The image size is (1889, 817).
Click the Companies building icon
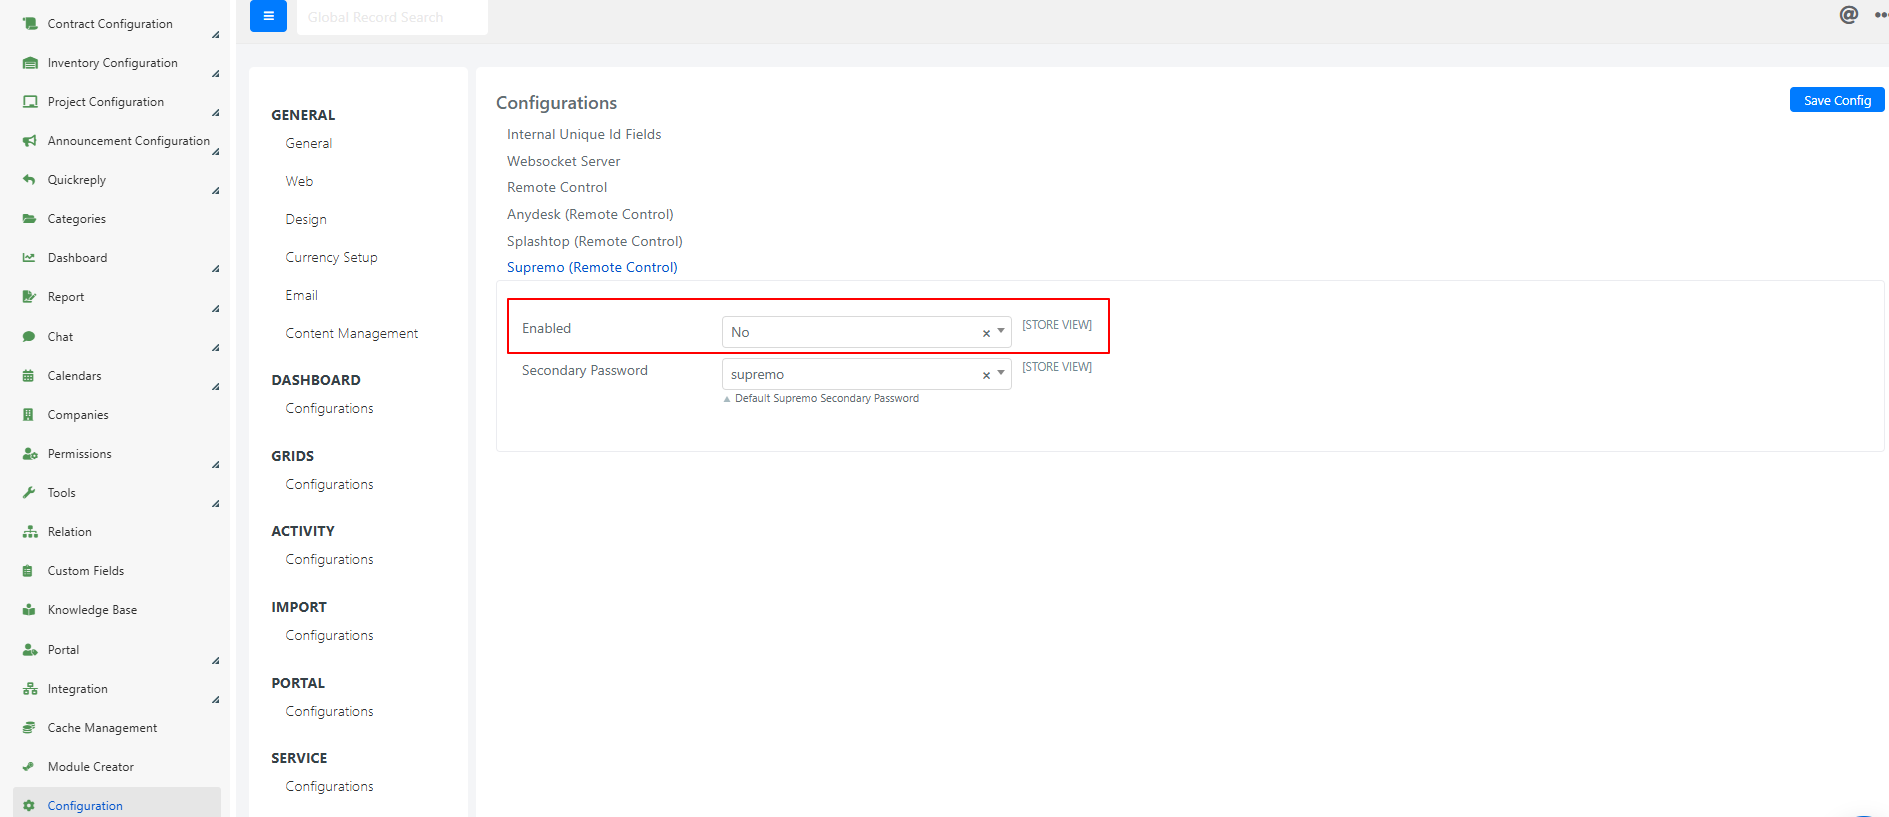pos(28,414)
